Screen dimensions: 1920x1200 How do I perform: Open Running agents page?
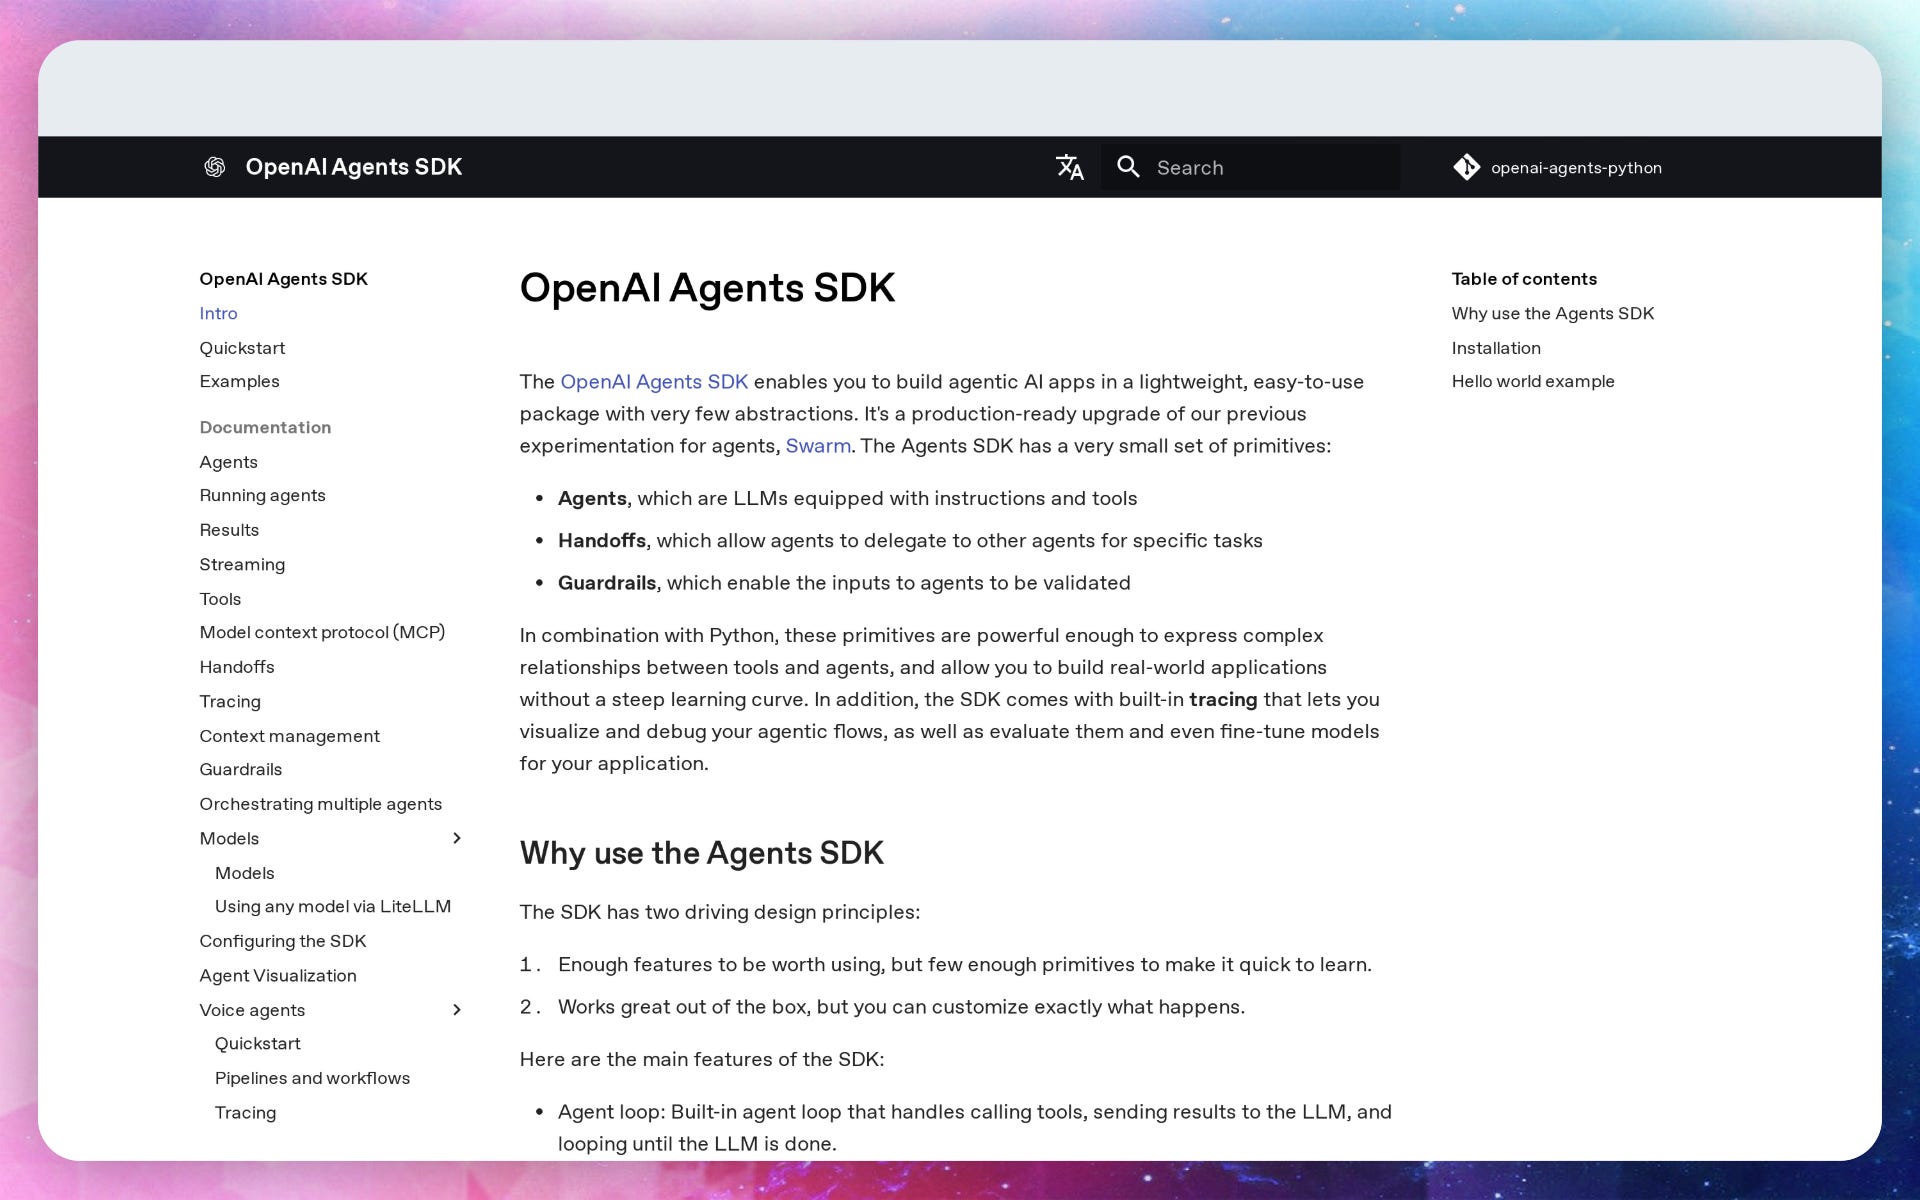tap(262, 495)
